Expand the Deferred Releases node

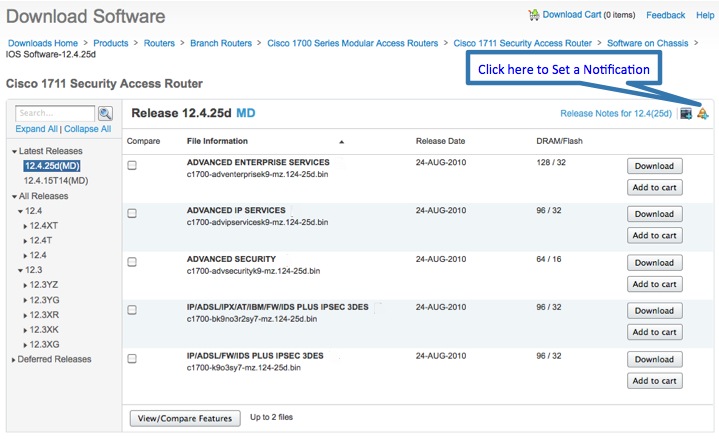click(x=14, y=360)
